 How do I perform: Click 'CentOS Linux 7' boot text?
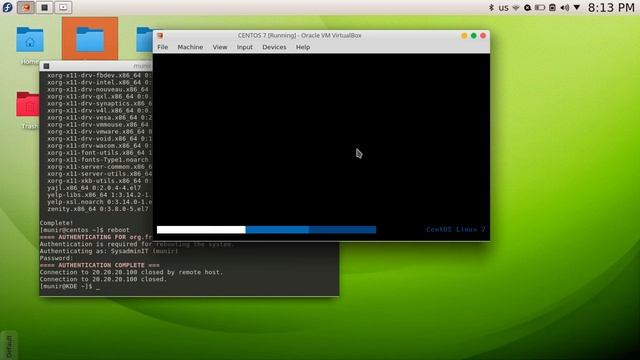coord(456,229)
